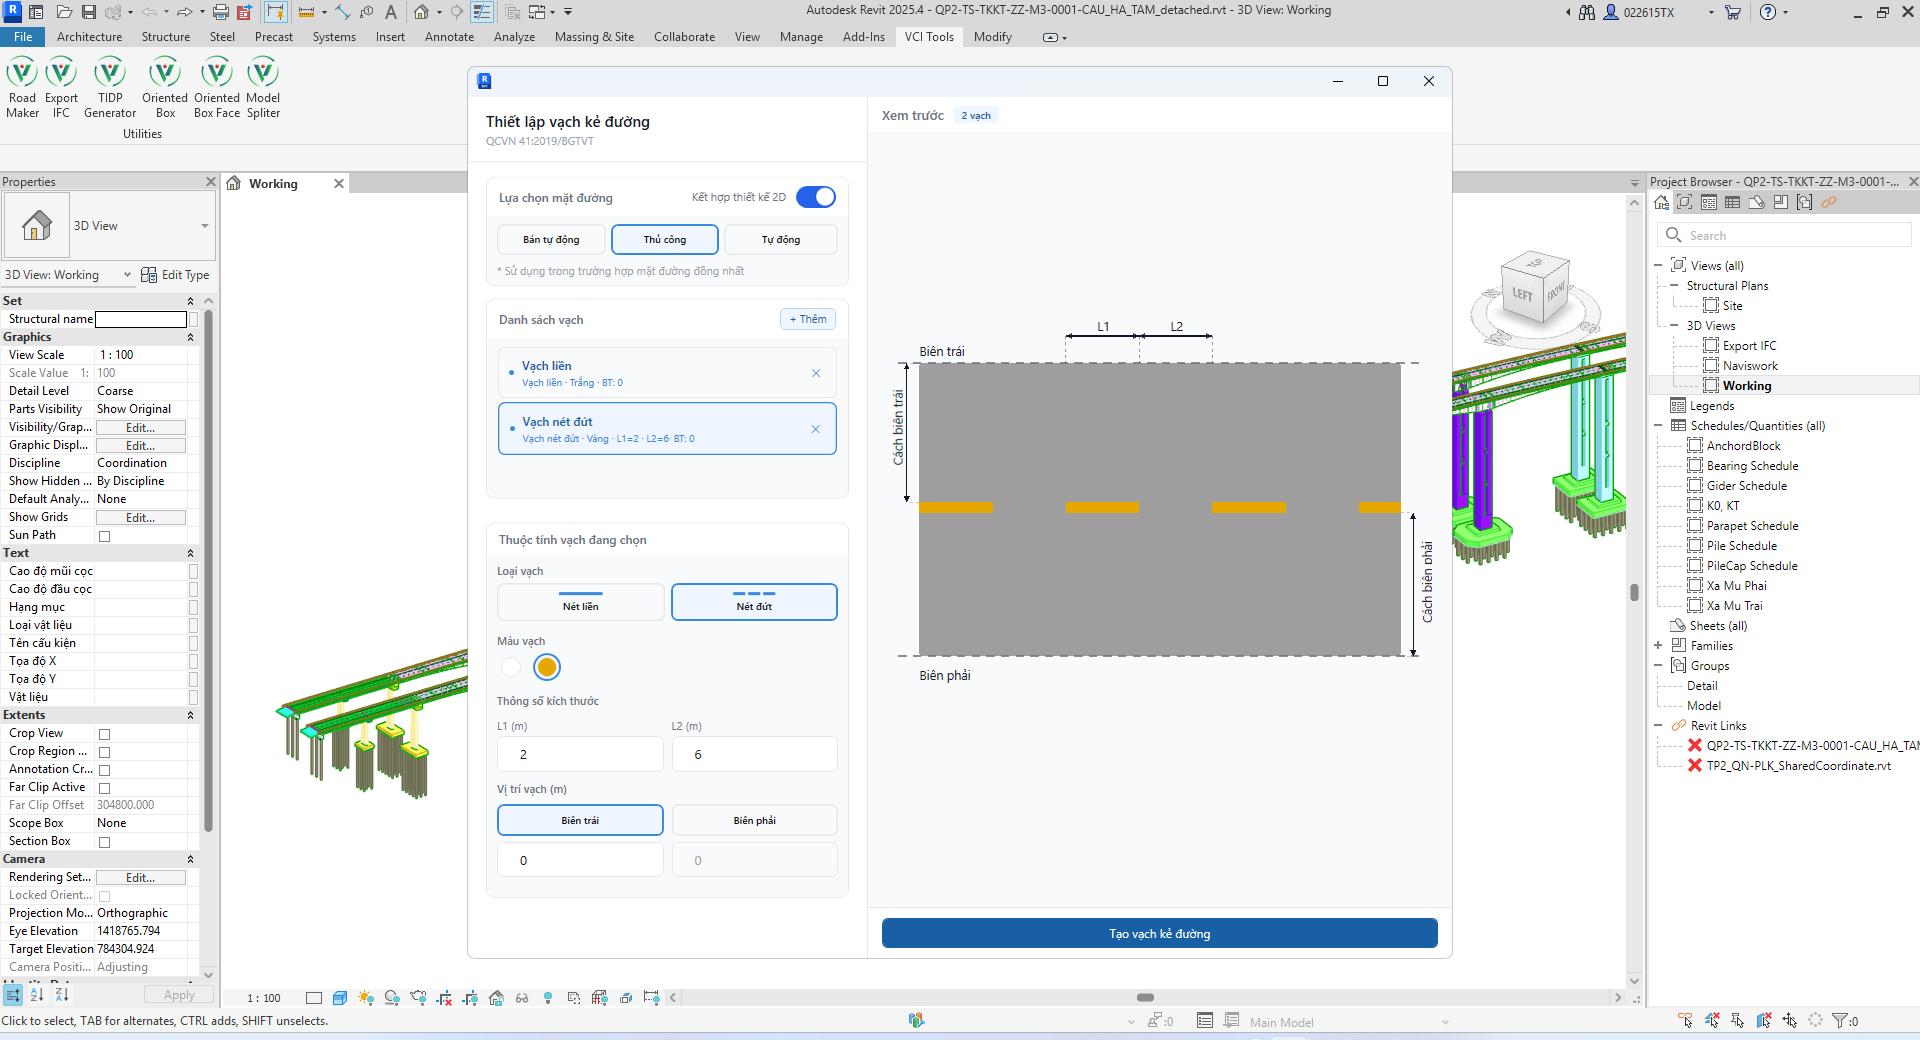Add a new line with Thêm

coord(808,319)
